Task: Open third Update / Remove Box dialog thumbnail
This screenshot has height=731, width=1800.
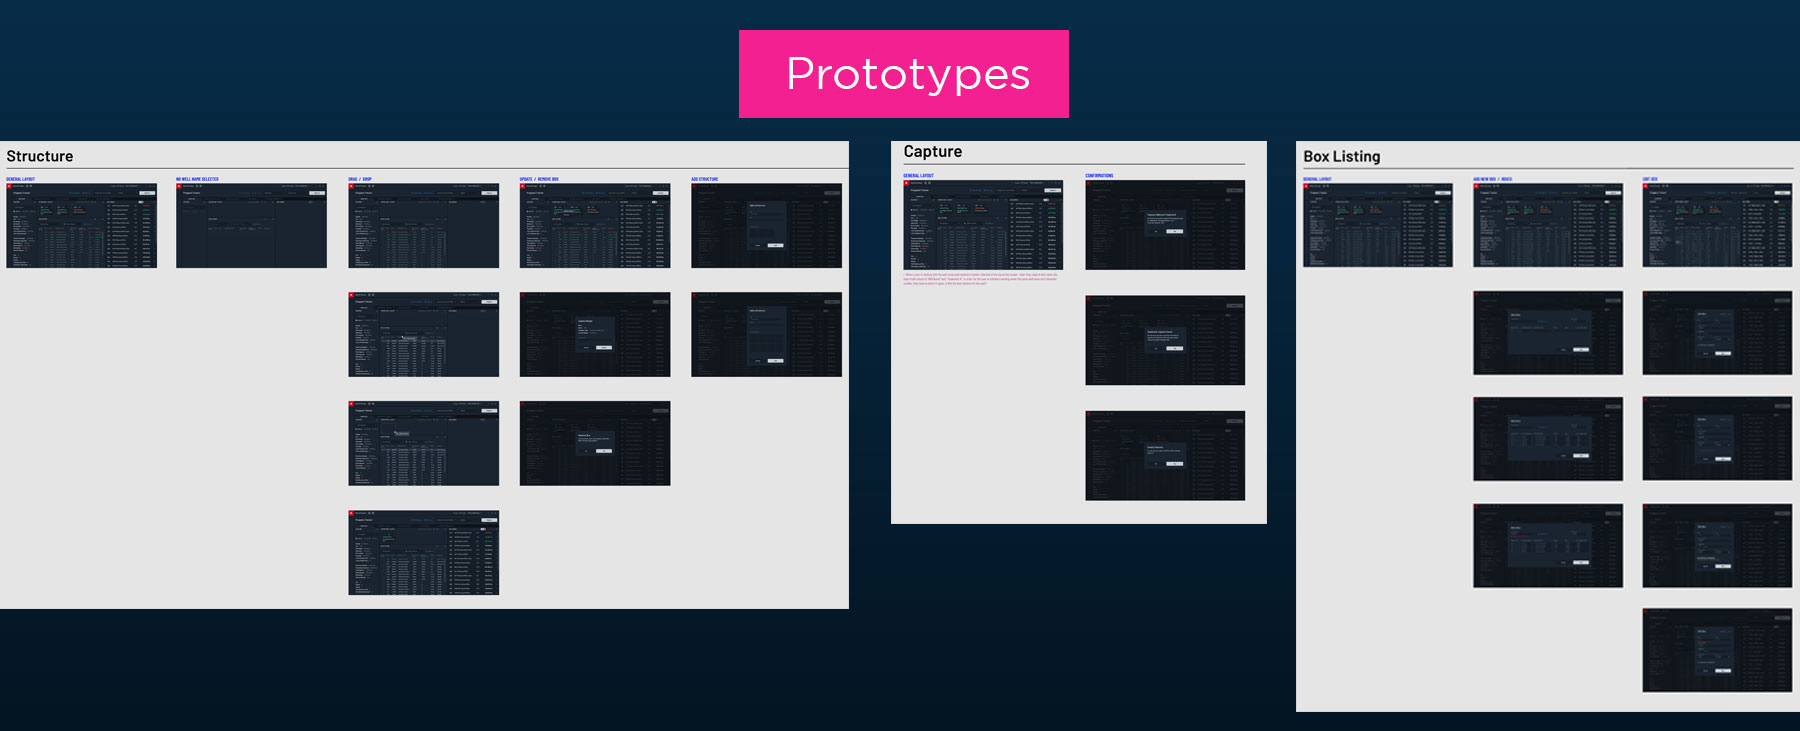Action: coord(595,443)
